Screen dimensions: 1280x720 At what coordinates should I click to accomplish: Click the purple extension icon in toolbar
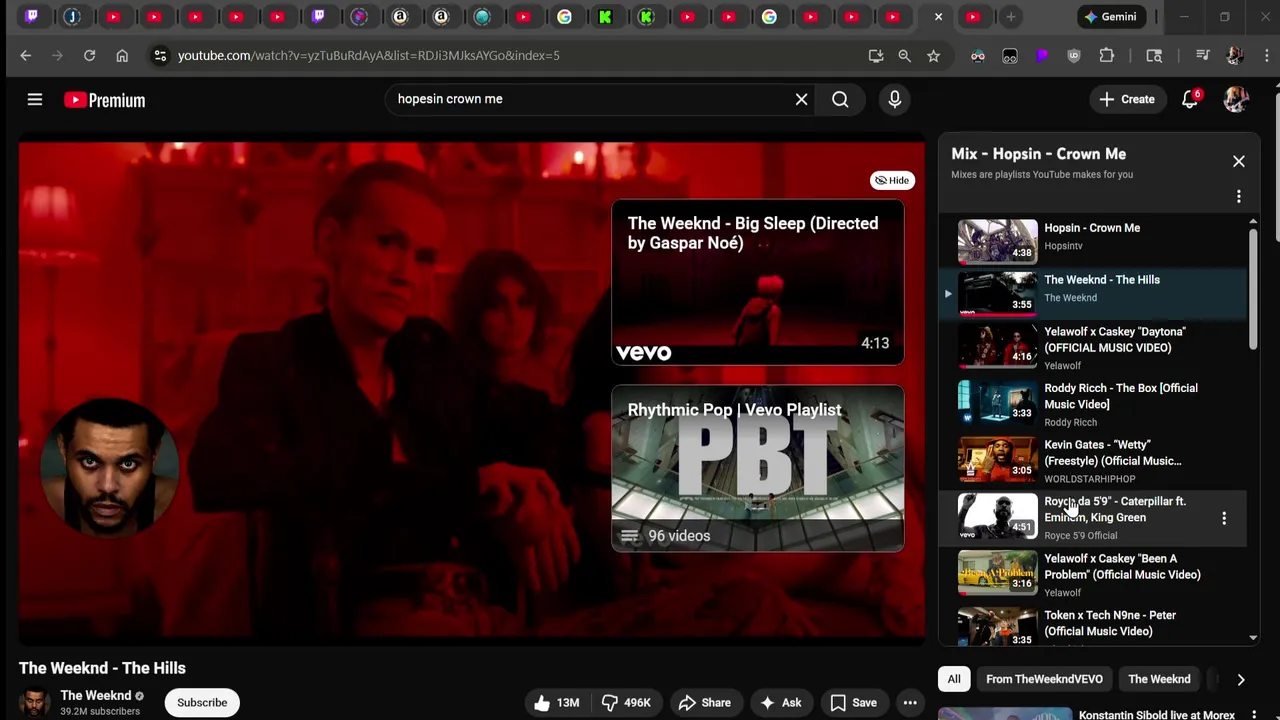tap(1042, 56)
